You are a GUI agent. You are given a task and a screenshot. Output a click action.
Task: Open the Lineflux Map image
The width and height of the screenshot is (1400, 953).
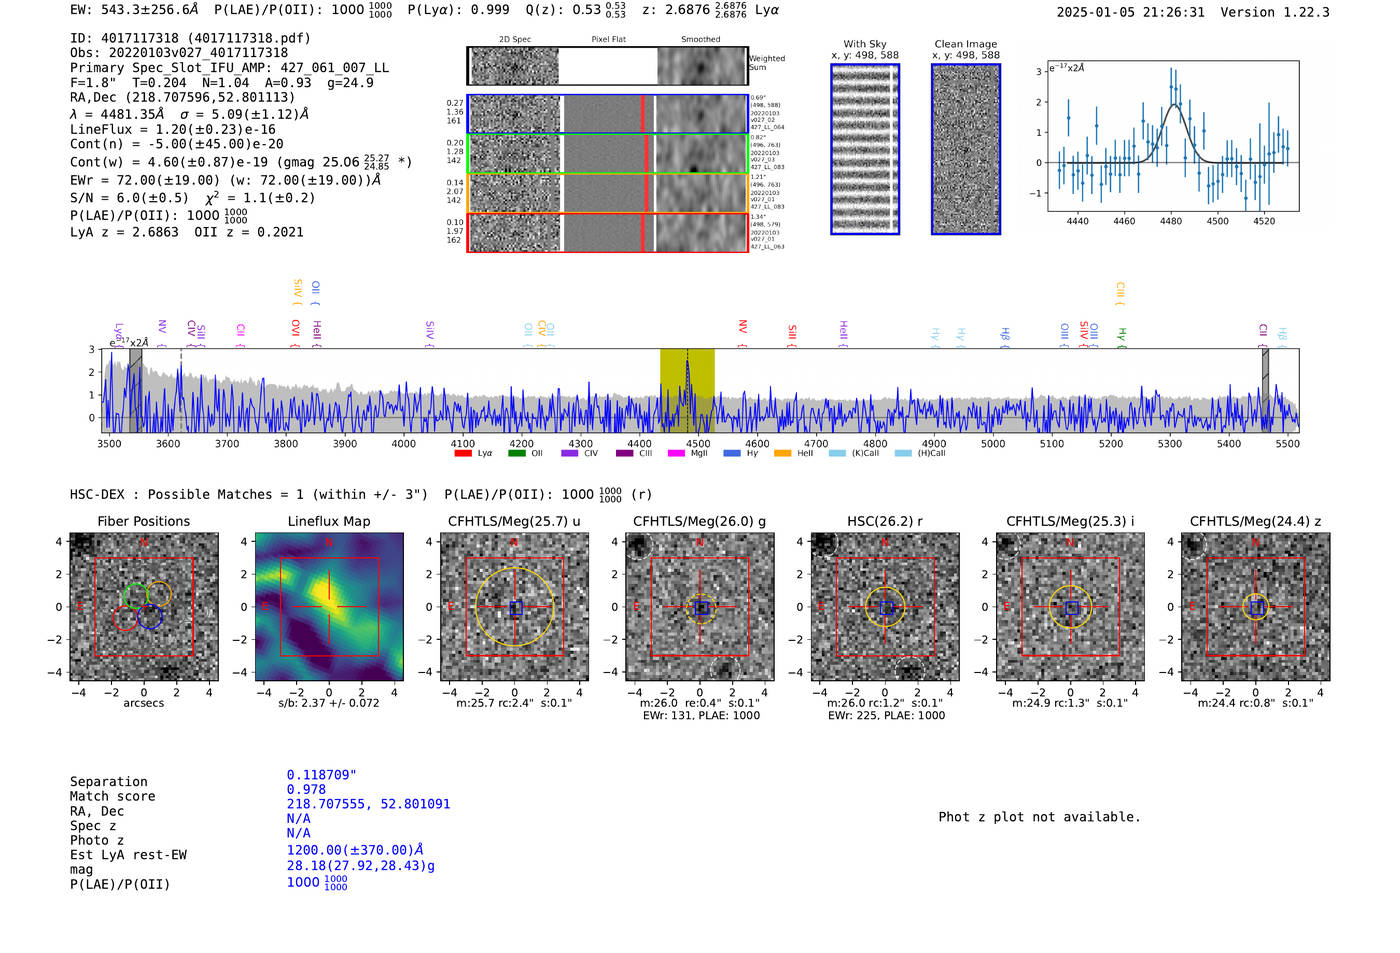point(329,607)
